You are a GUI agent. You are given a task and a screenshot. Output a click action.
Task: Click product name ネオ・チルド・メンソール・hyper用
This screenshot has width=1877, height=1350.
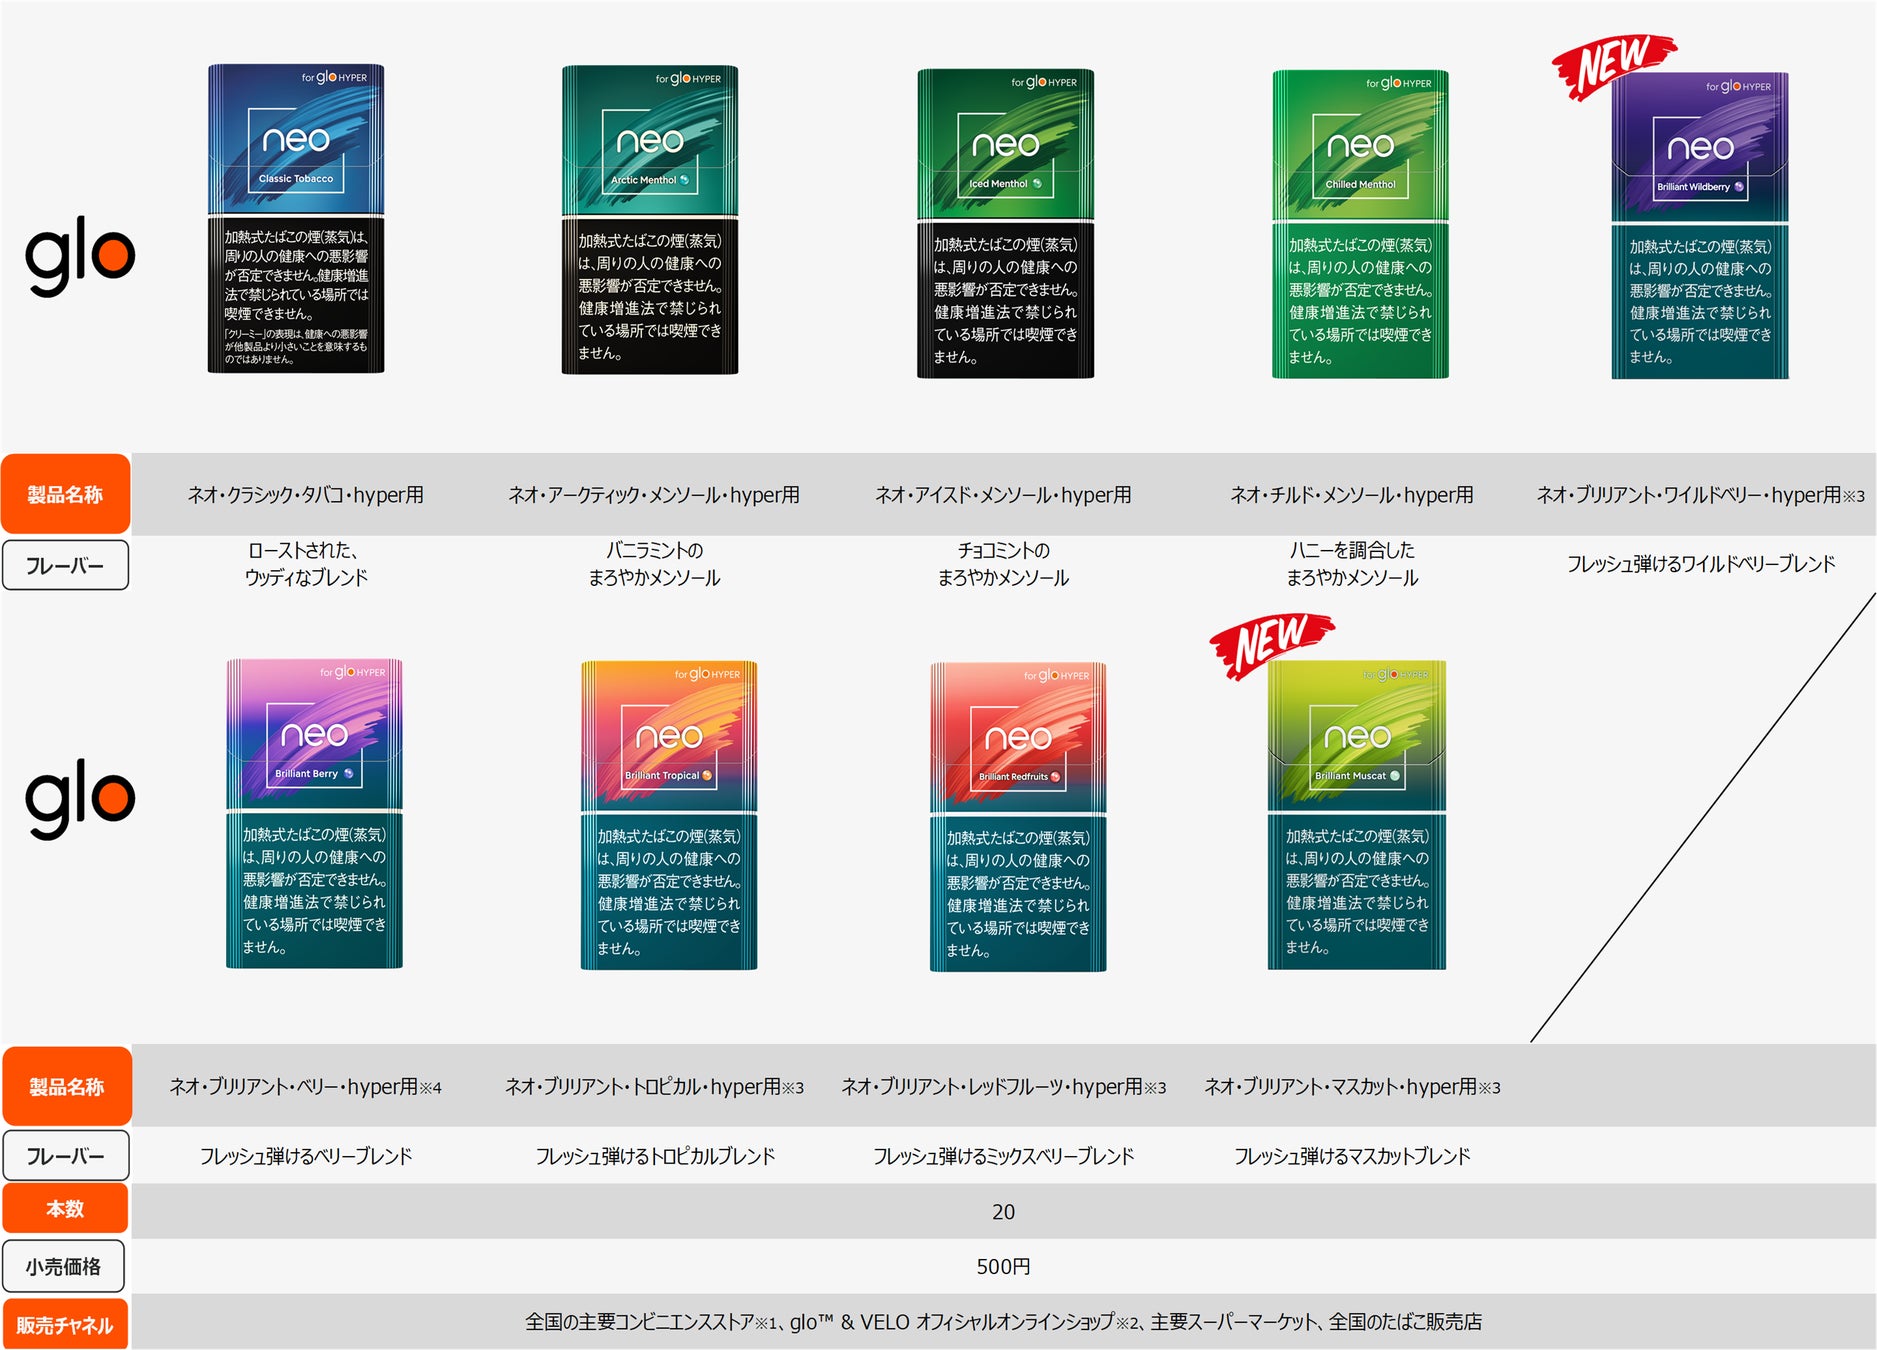(1352, 495)
